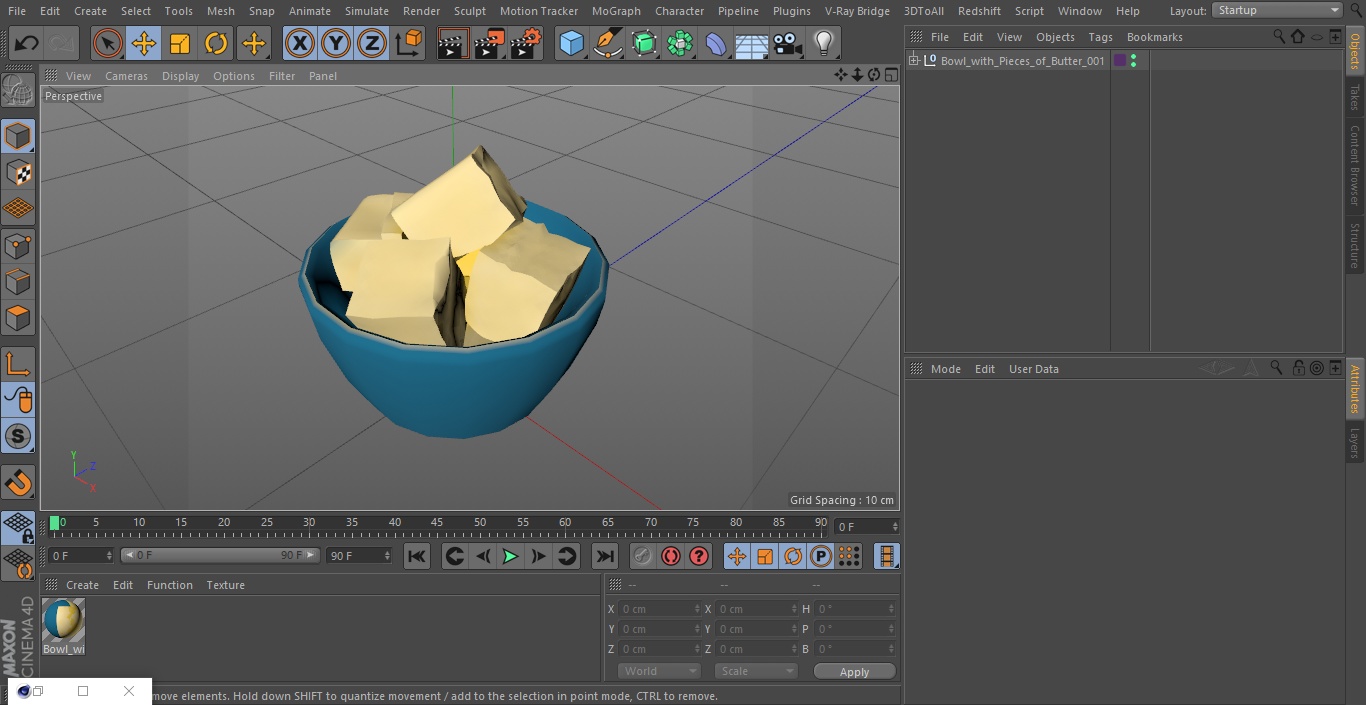
Task: Add a Subdivision Surface generator
Action: (x=644, y=44)
